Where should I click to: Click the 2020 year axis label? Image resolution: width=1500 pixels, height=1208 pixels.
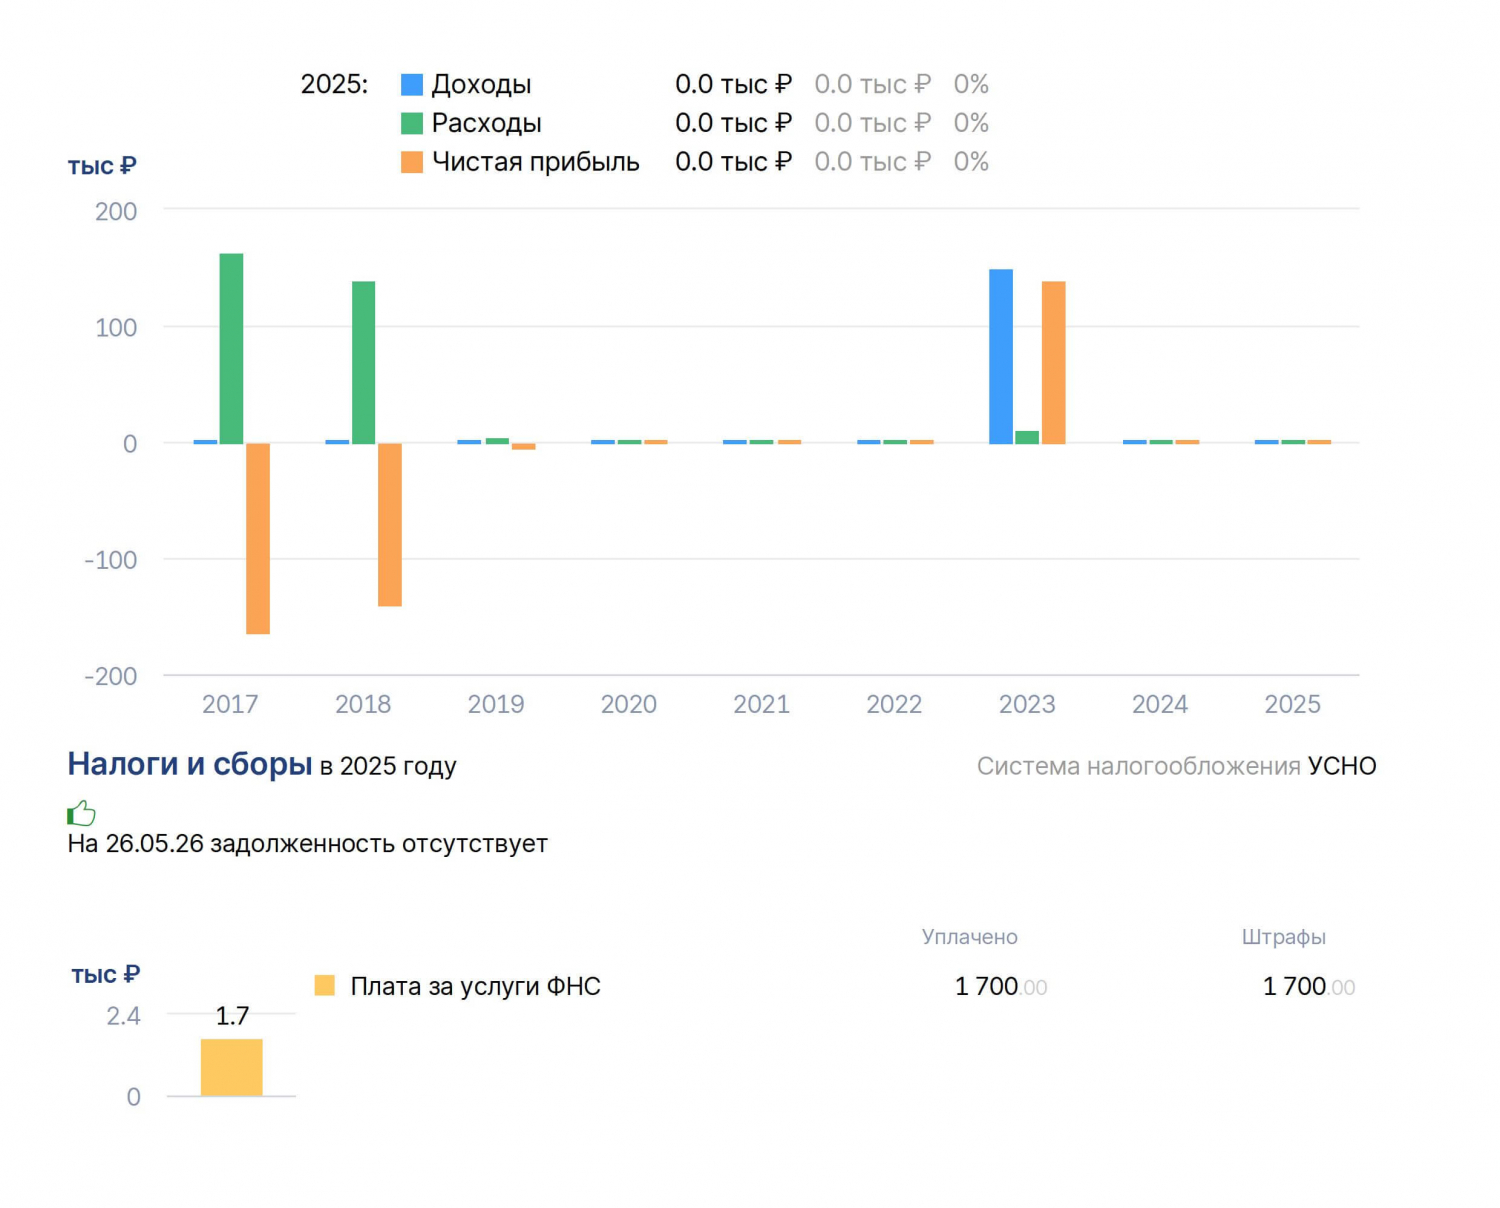[x=629, y=704]
